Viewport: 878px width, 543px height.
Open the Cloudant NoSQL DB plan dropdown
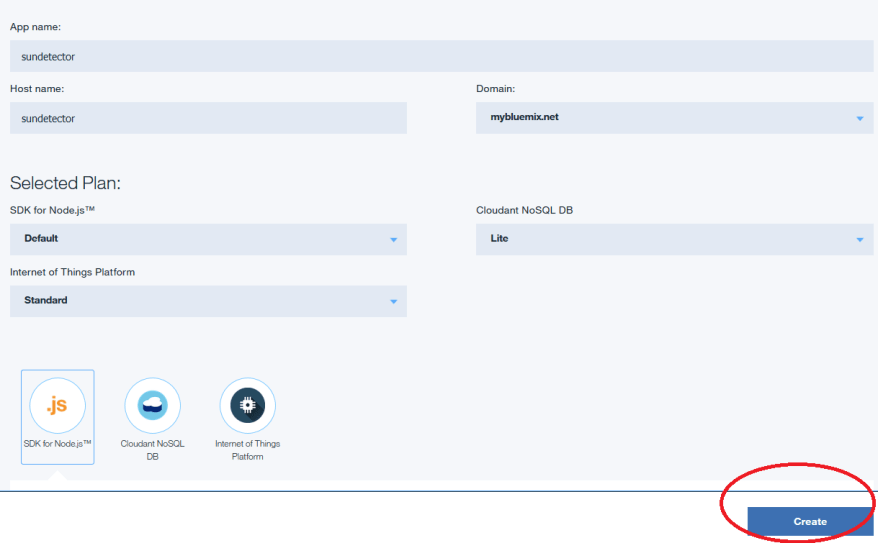pyautogui.click(x=674, y=239)
